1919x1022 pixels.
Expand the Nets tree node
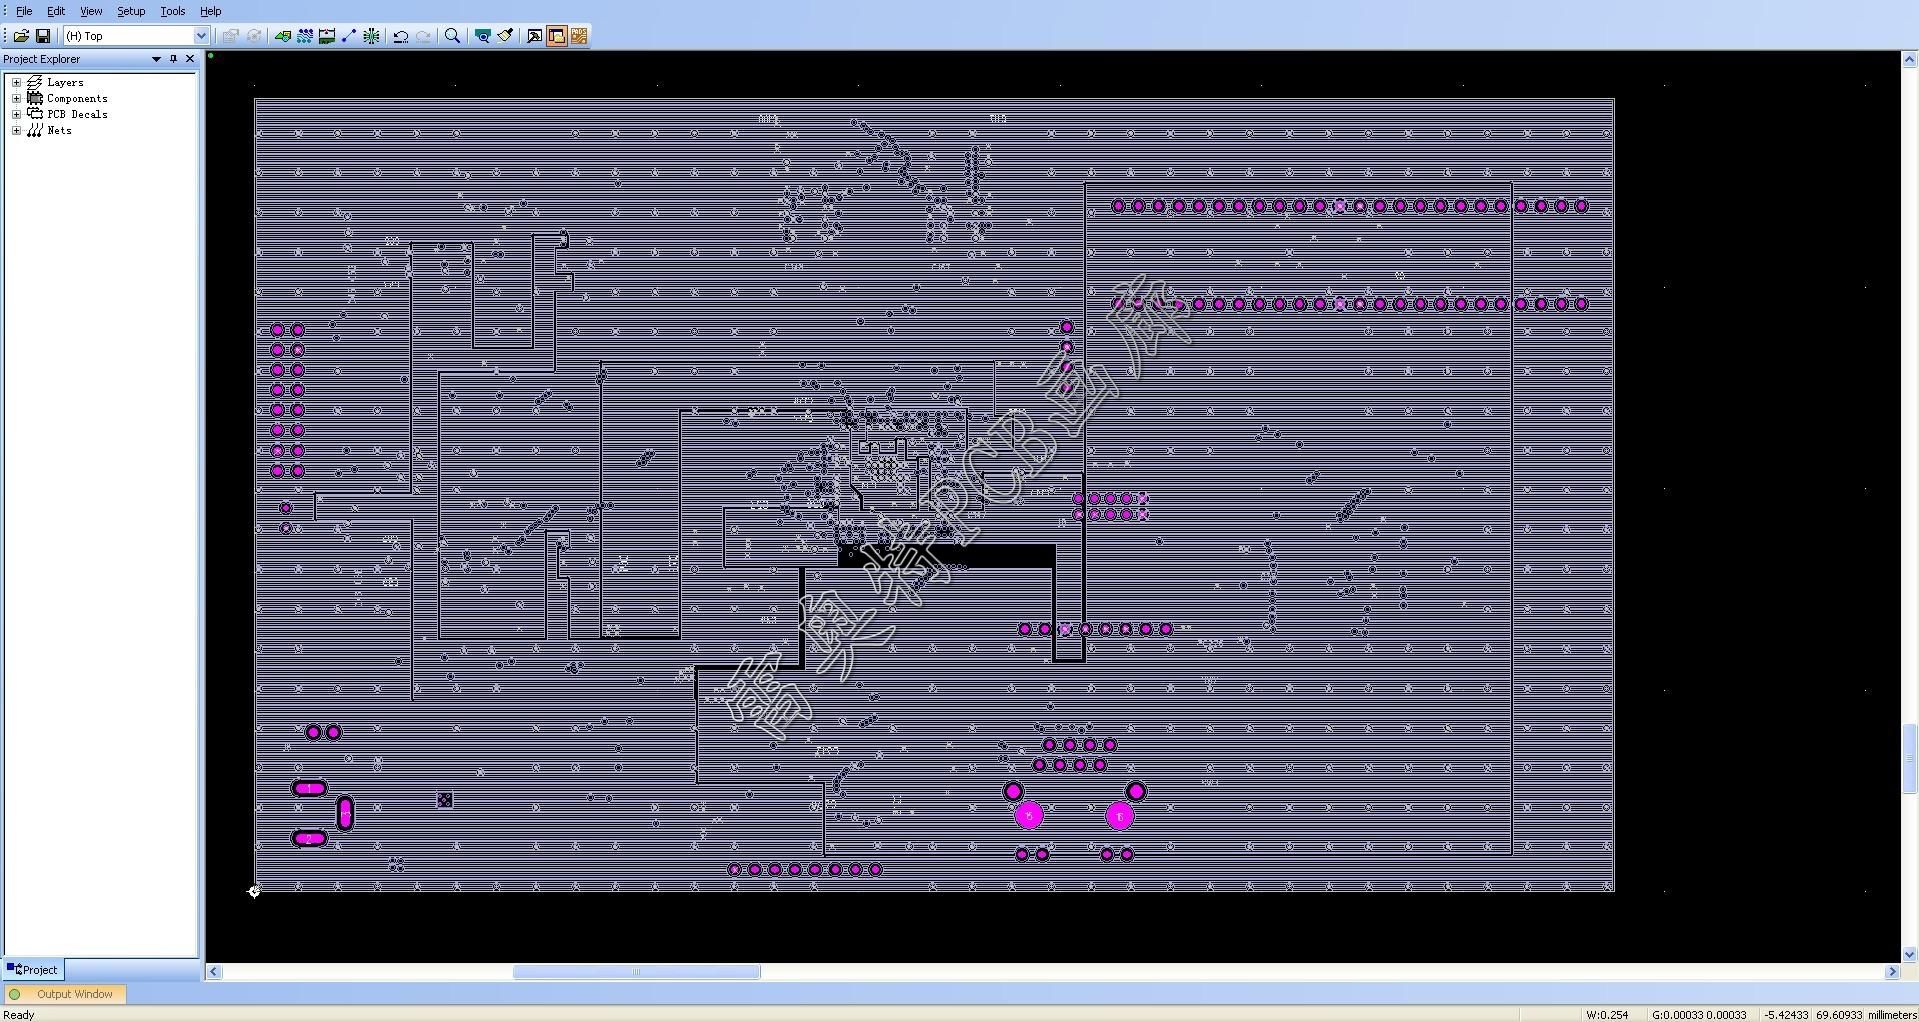click(x=16, y=131)
